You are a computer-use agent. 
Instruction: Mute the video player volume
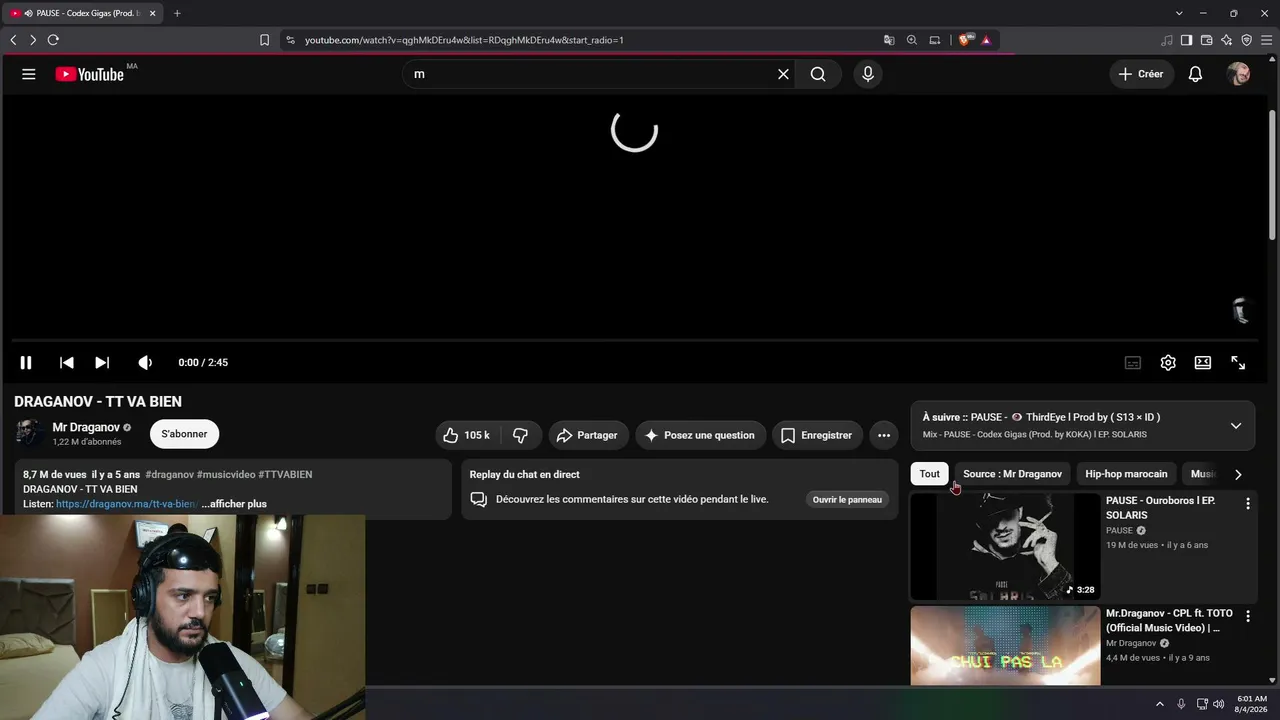[145, 362]
